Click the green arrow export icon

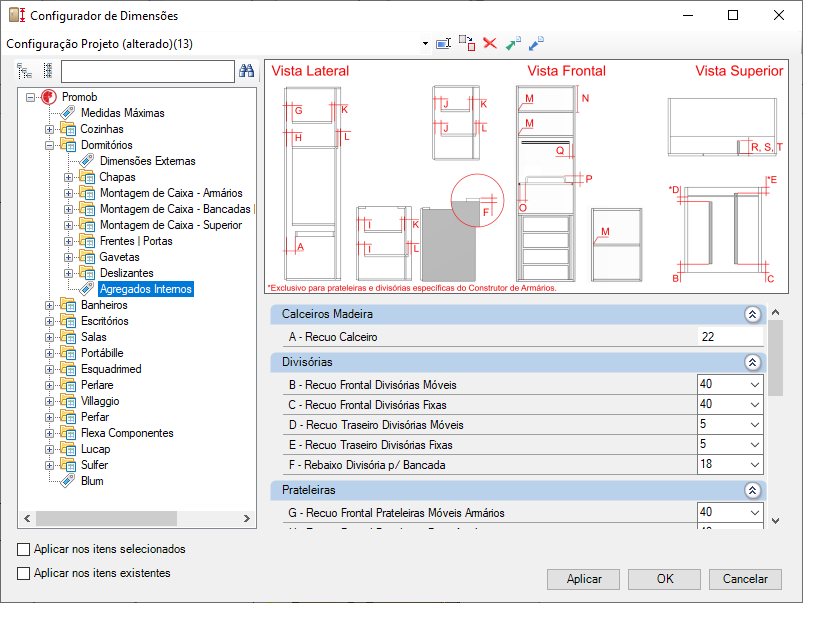513,43
